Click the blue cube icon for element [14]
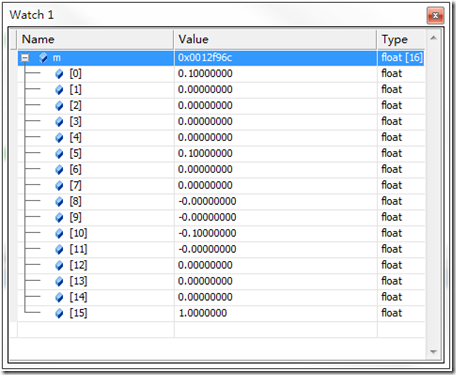 click(x=59, y=298)
